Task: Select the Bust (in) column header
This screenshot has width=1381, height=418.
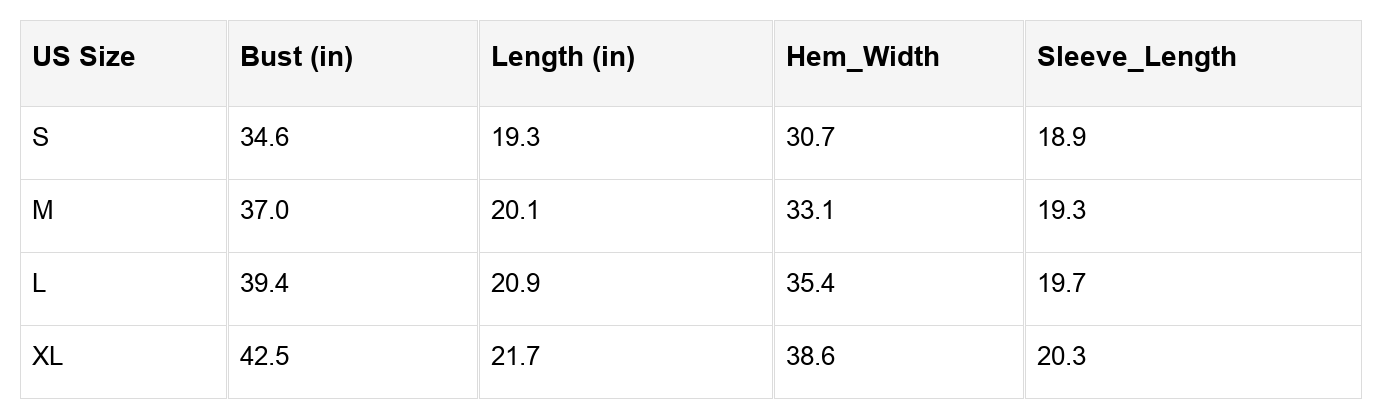Action: coord(296,57)
